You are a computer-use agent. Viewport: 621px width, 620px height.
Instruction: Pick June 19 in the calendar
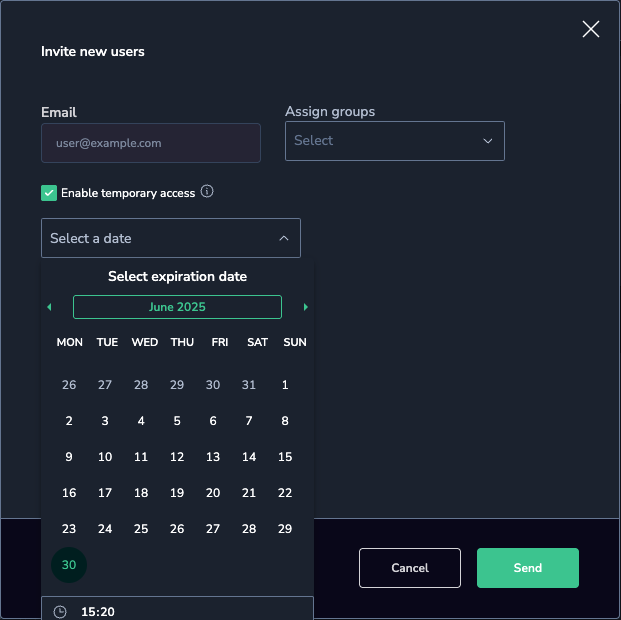click(x=177, y=493)
